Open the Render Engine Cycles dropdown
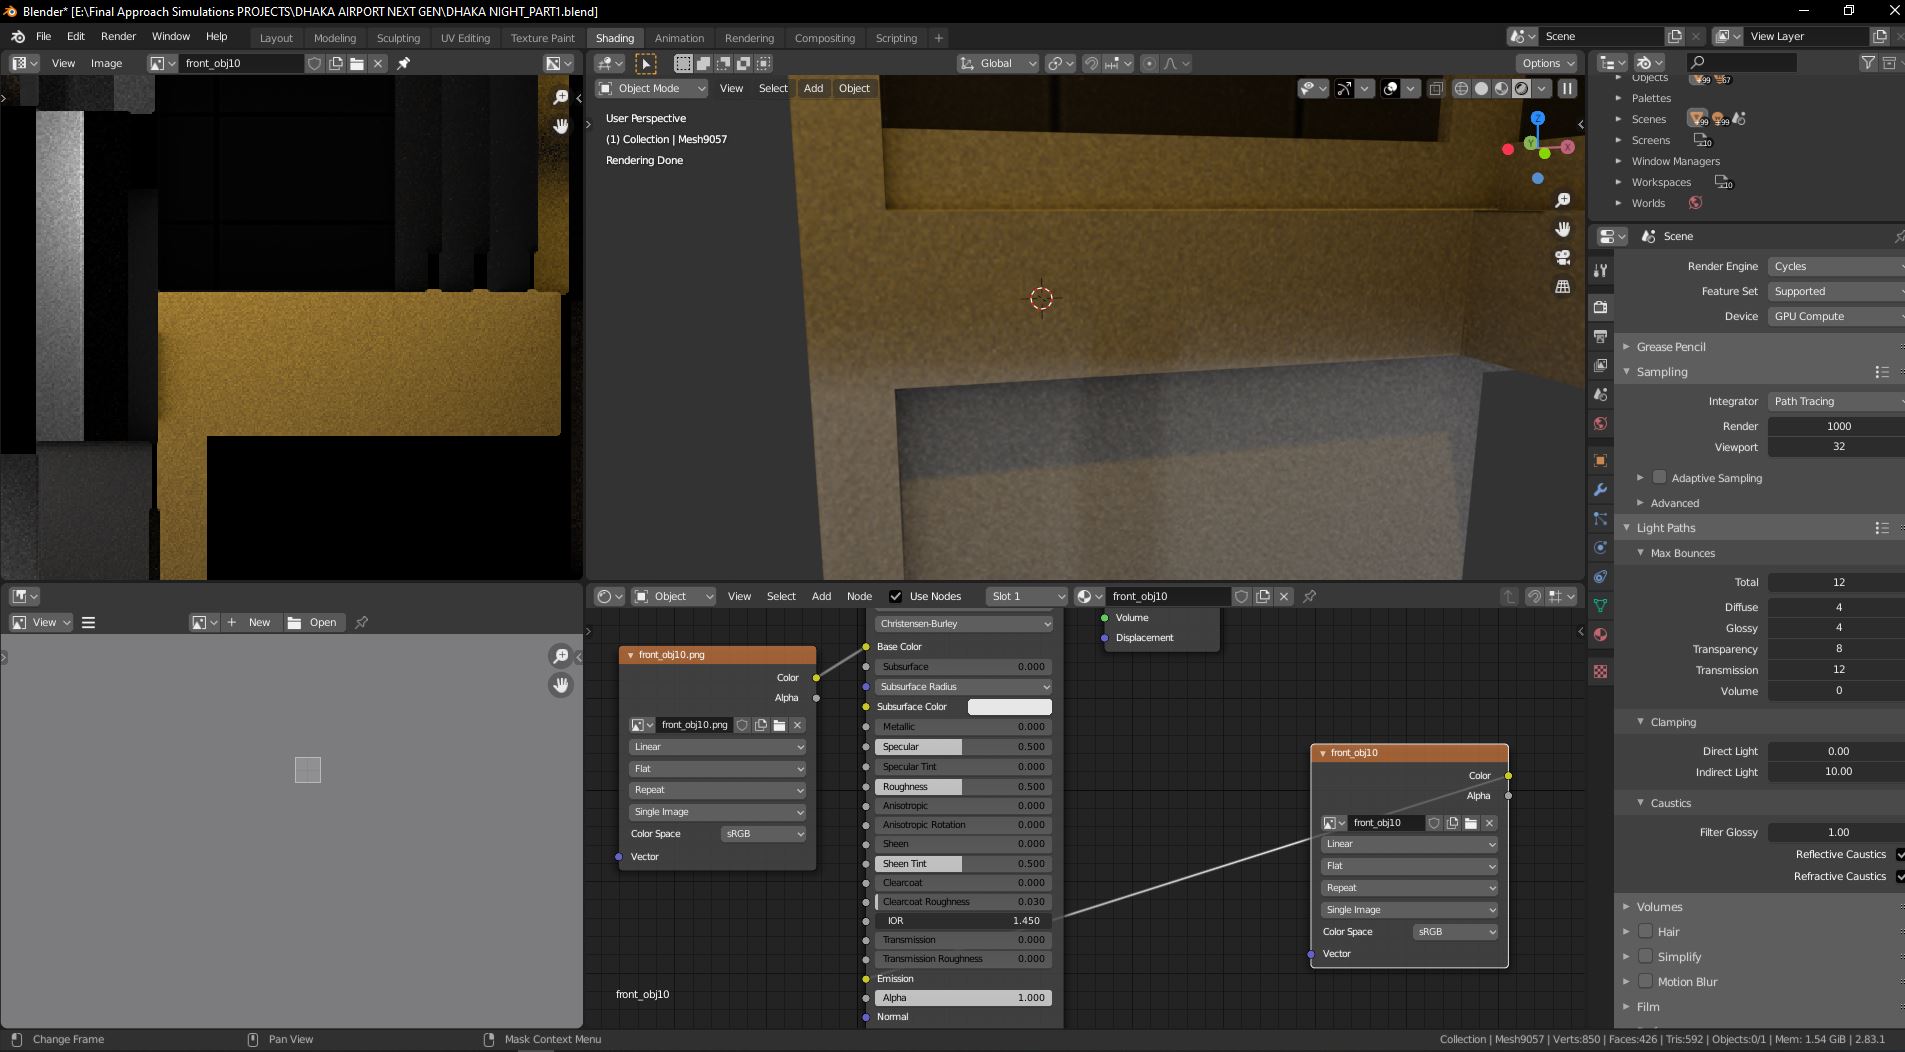The height and width of the screenshot is (1052, 1905). pyautogui.click(x=1836, y=266)
